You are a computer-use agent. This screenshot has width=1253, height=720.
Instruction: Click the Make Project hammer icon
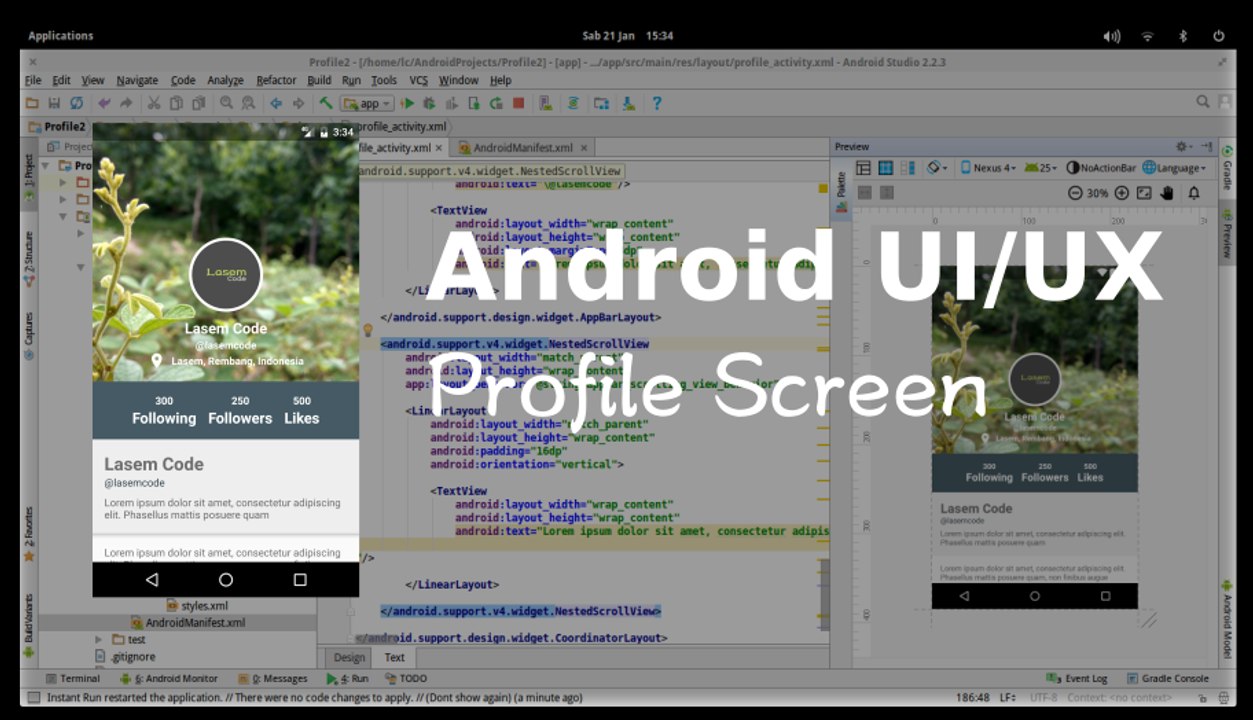[x=326, y=103]
